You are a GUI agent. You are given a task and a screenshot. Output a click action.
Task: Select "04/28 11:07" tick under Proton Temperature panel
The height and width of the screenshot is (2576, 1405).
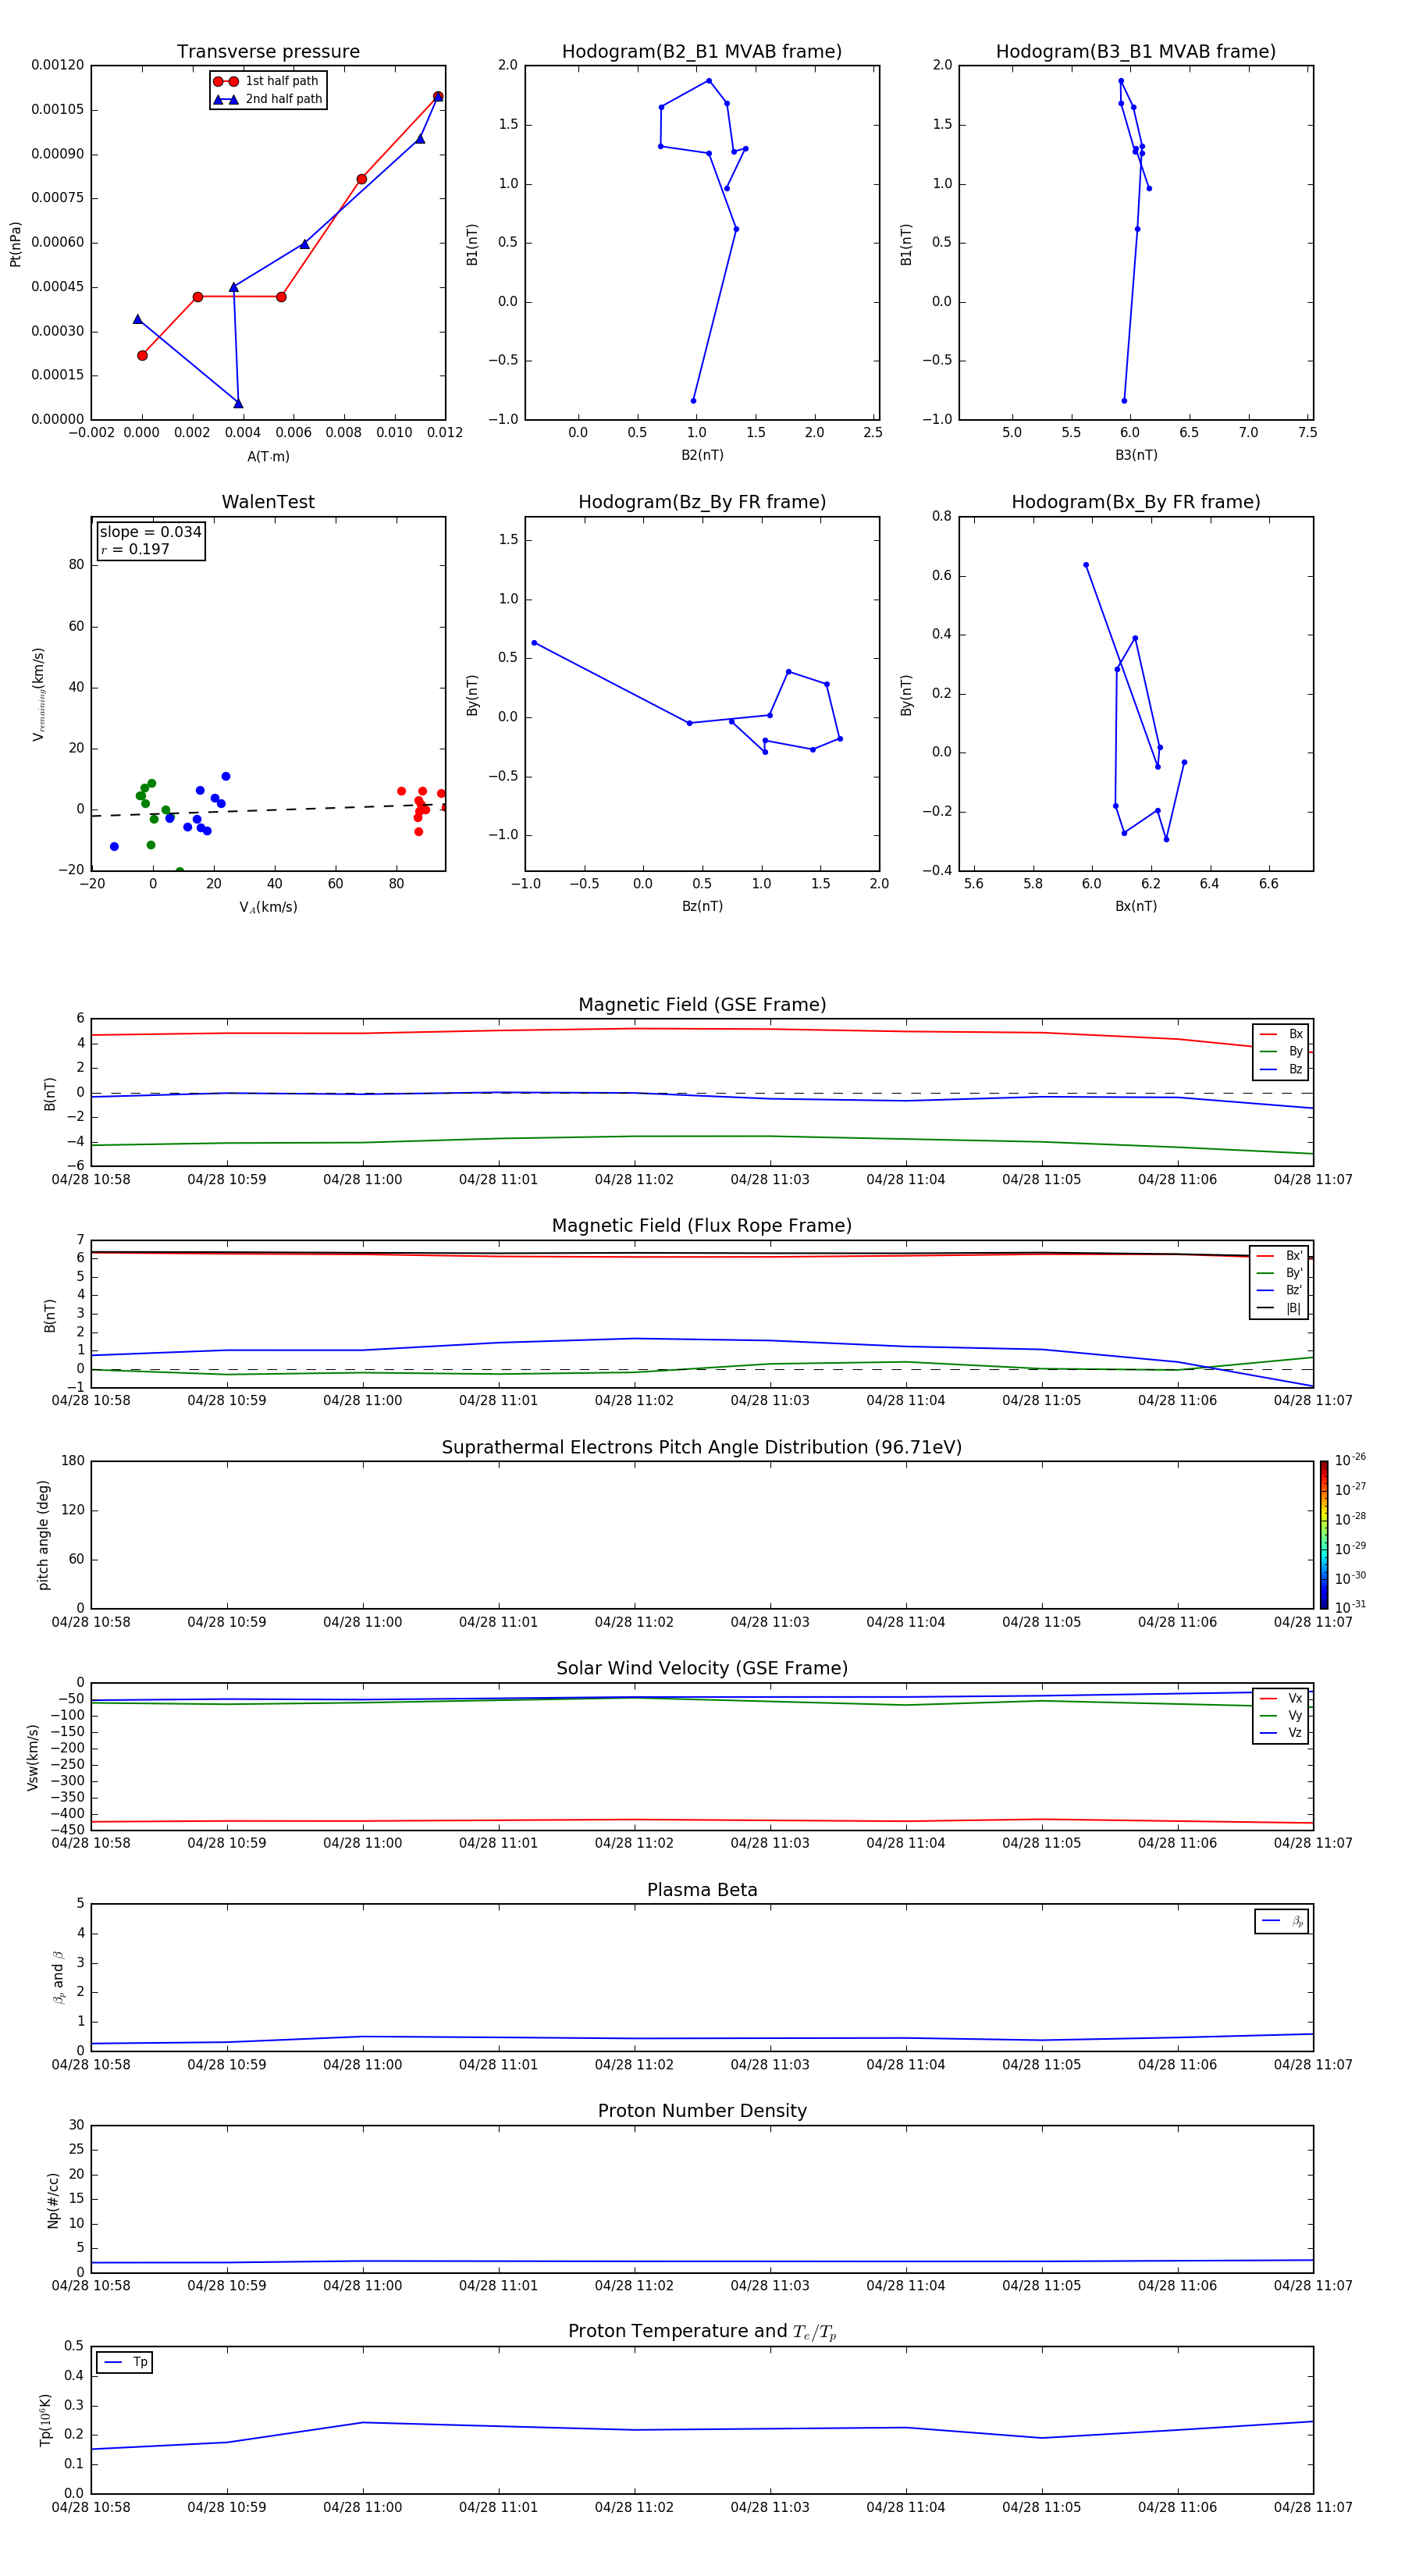point(1313,2507)
